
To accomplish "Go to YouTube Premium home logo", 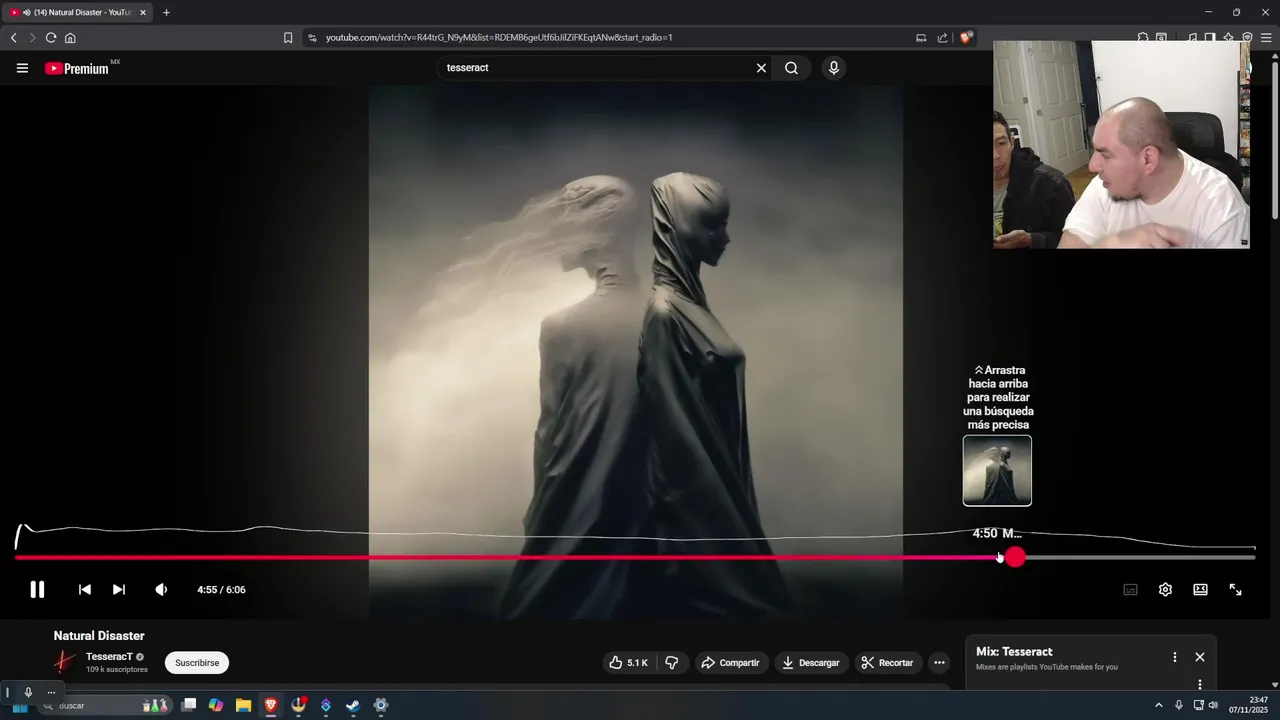I will 78,68.
